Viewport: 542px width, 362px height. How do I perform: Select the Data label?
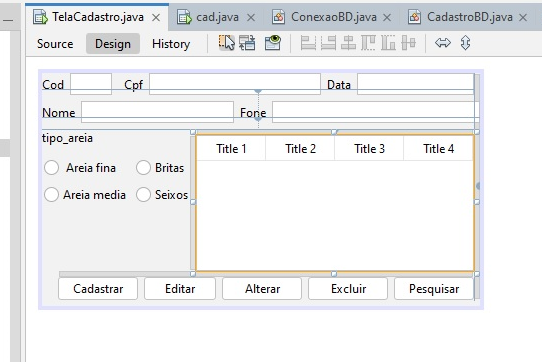(339, 85)
